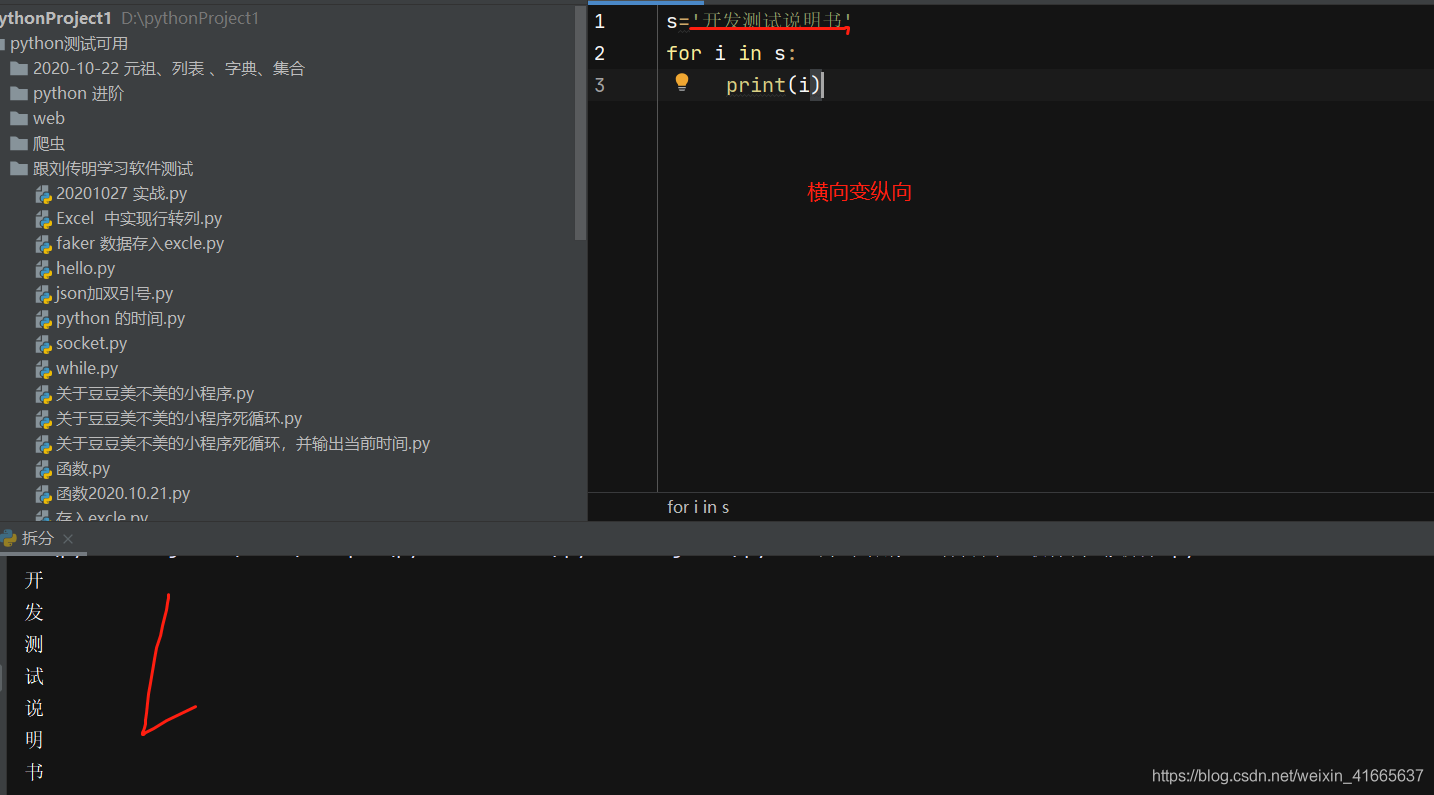Click the output character '说' in the console
This screenshot has width=1434, height=795.
34,708
